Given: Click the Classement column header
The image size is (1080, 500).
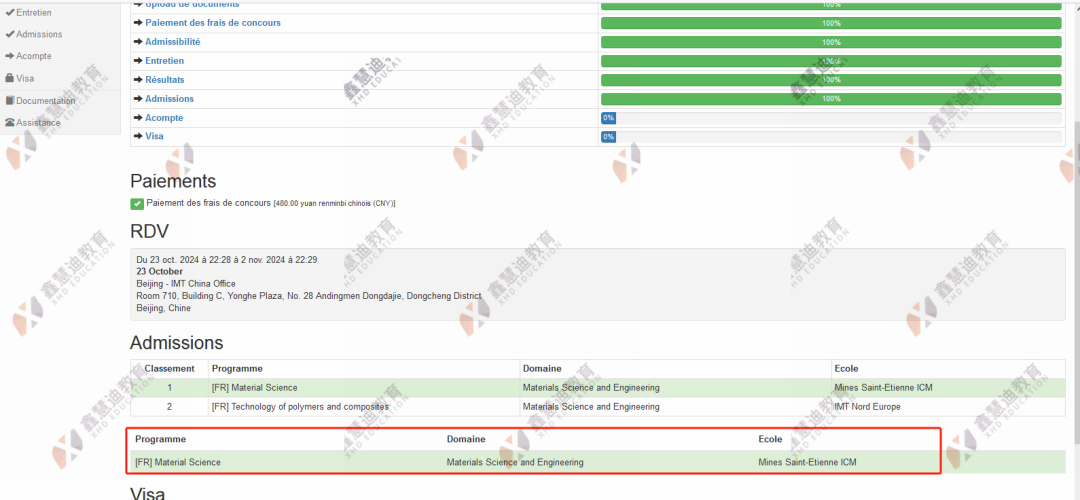Looking at the screenshot, I should coord(169,369).
